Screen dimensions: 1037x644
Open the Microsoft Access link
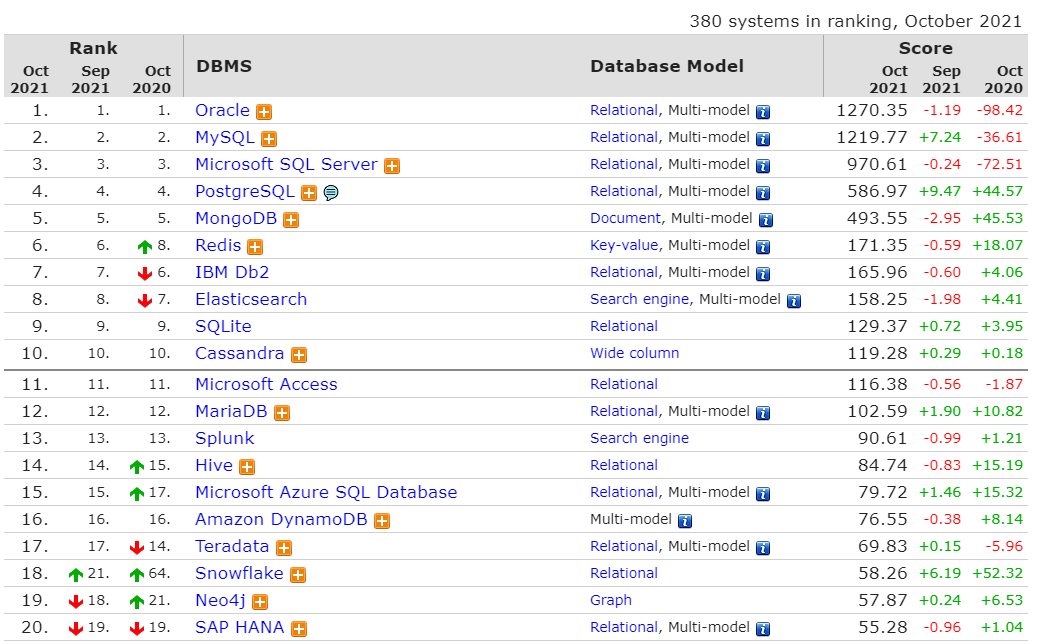tap(267, 385)
